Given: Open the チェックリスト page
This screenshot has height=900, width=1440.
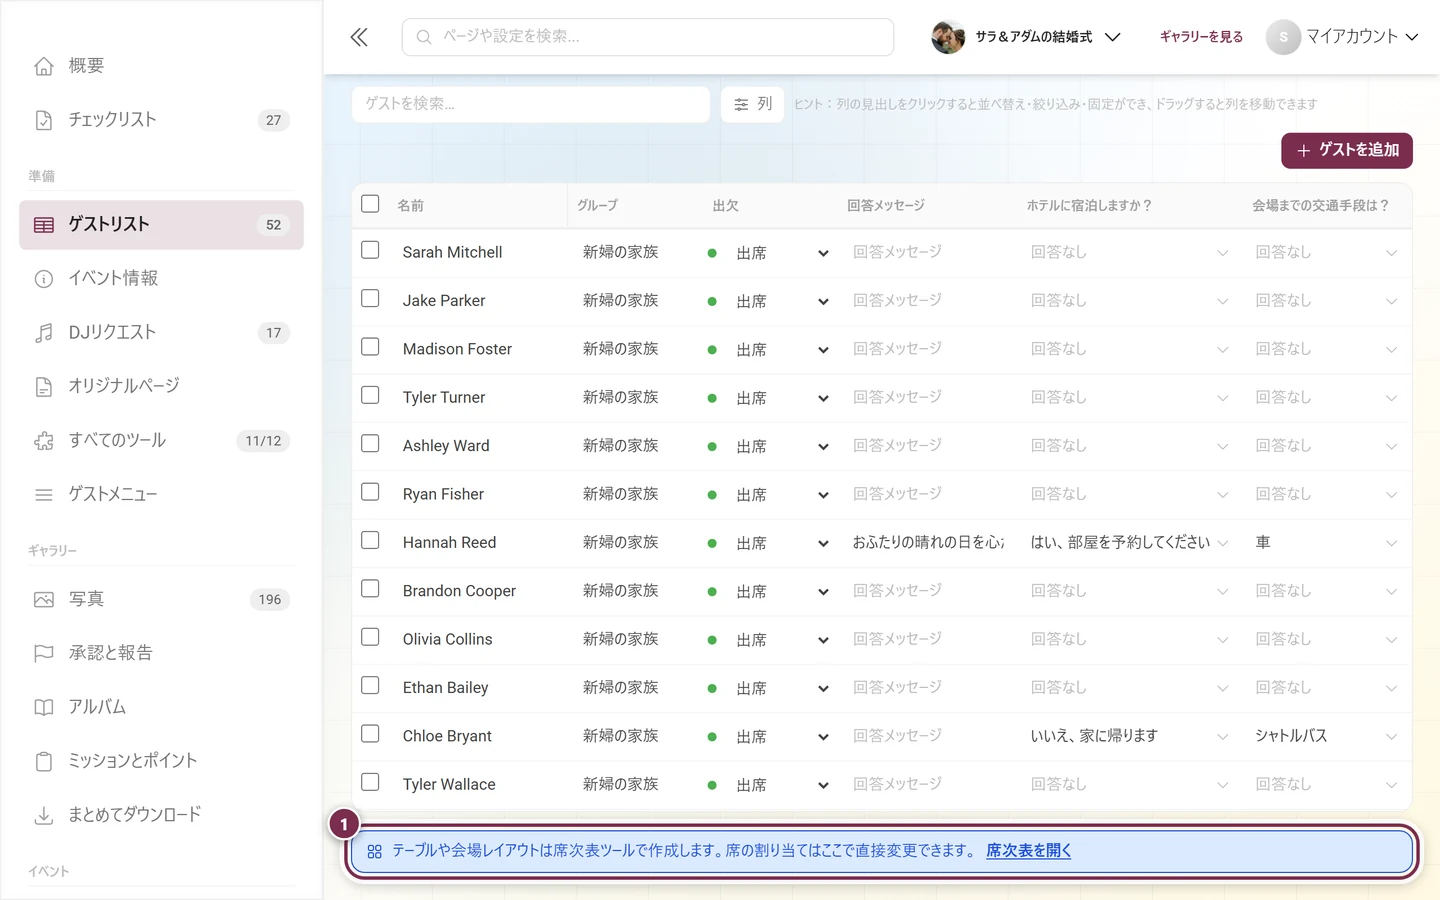Looking at the screenshot, I should point(161,120).
